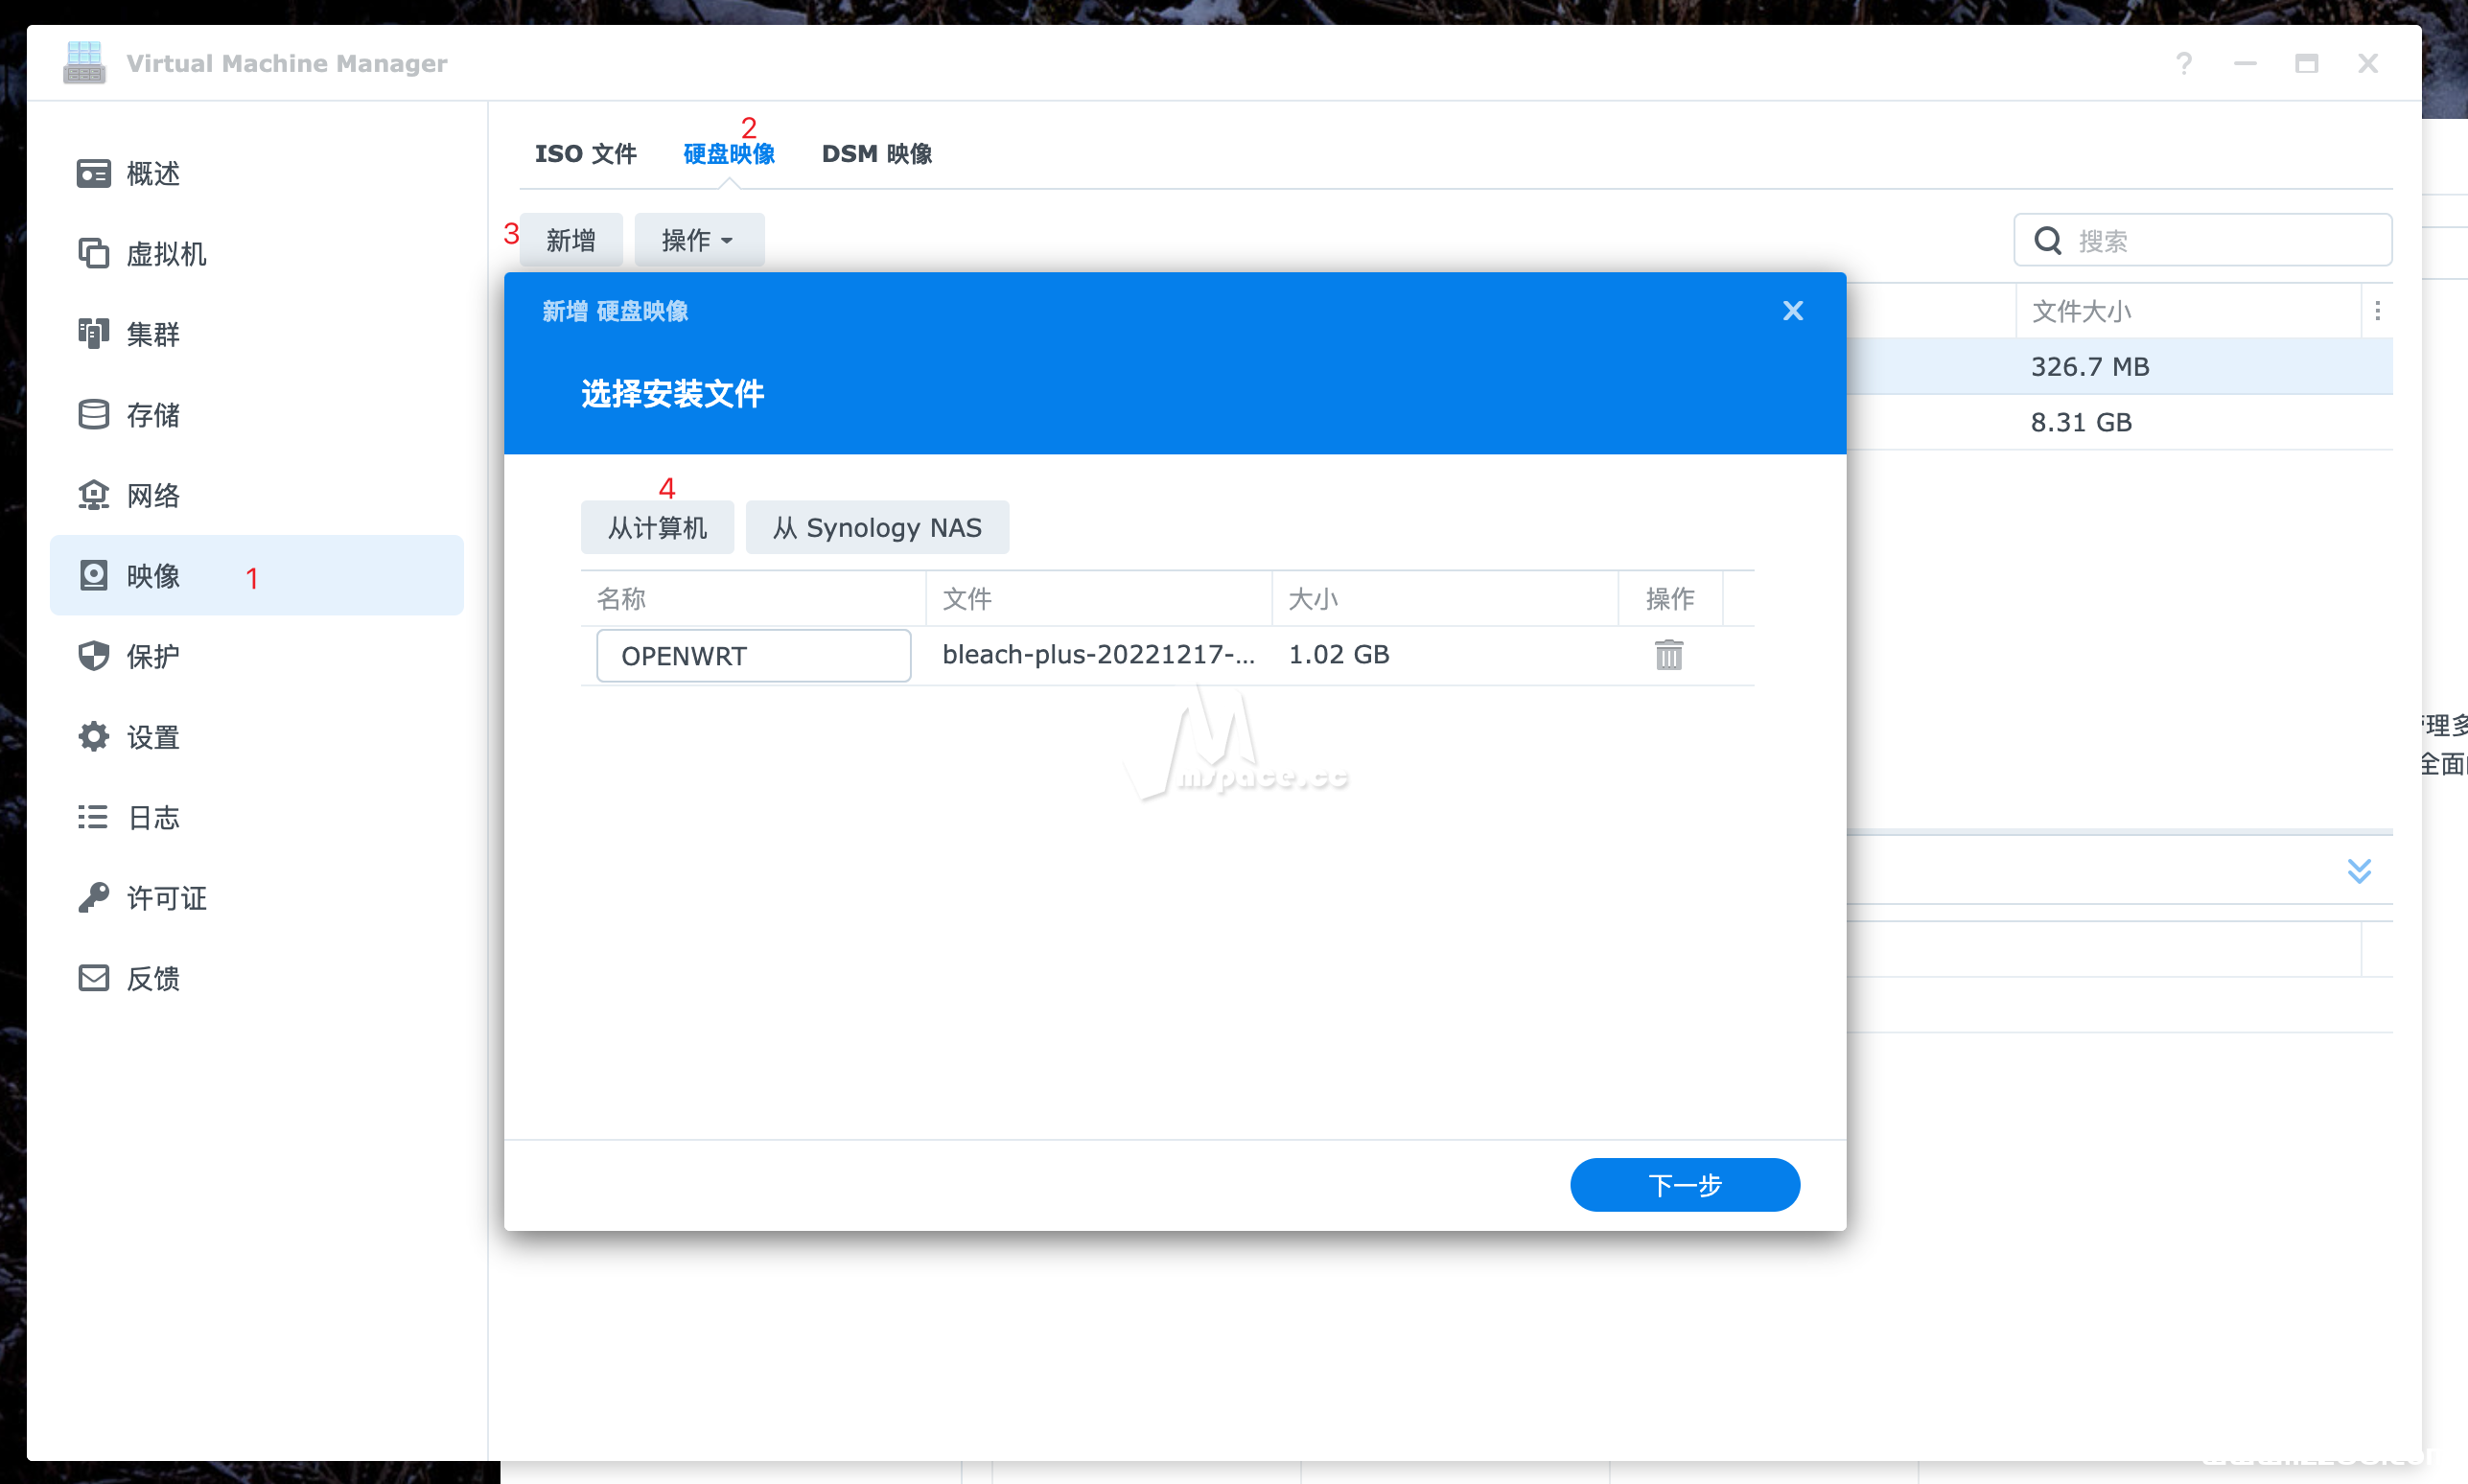Expand the details panel via double chevron

click(2361, 870)
